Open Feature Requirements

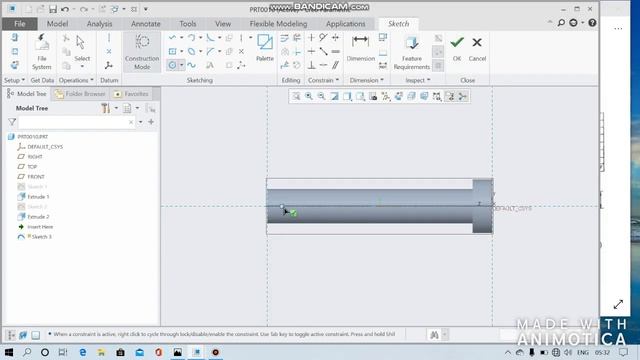tap(411, 52)
